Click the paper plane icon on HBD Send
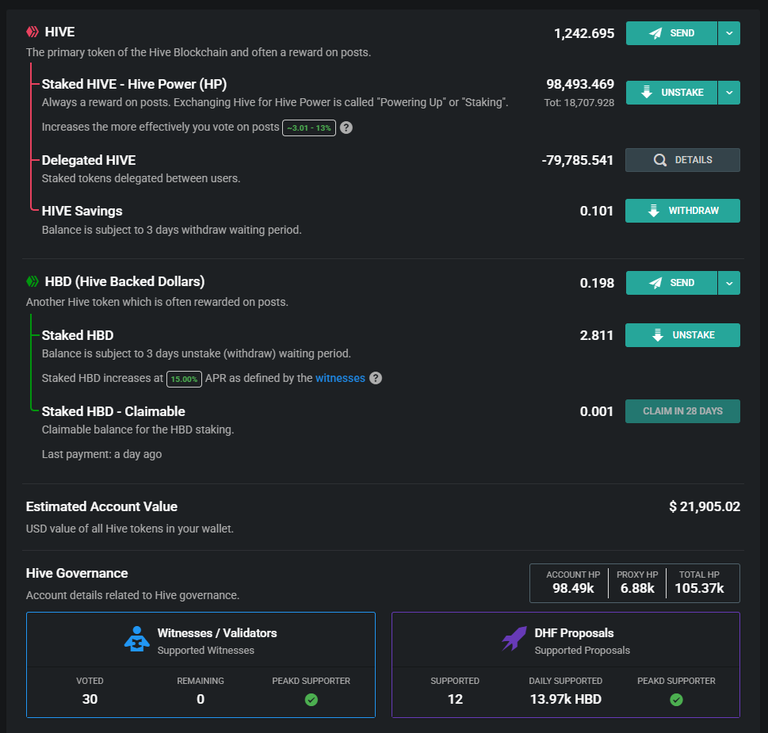This screenshot has height=733, width=768. [655, 283]
